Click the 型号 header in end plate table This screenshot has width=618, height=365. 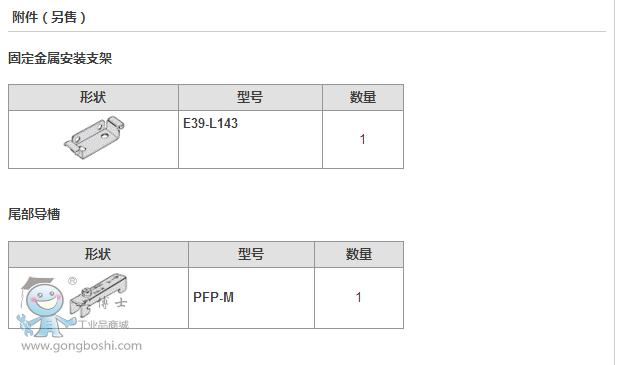point(251,254)
